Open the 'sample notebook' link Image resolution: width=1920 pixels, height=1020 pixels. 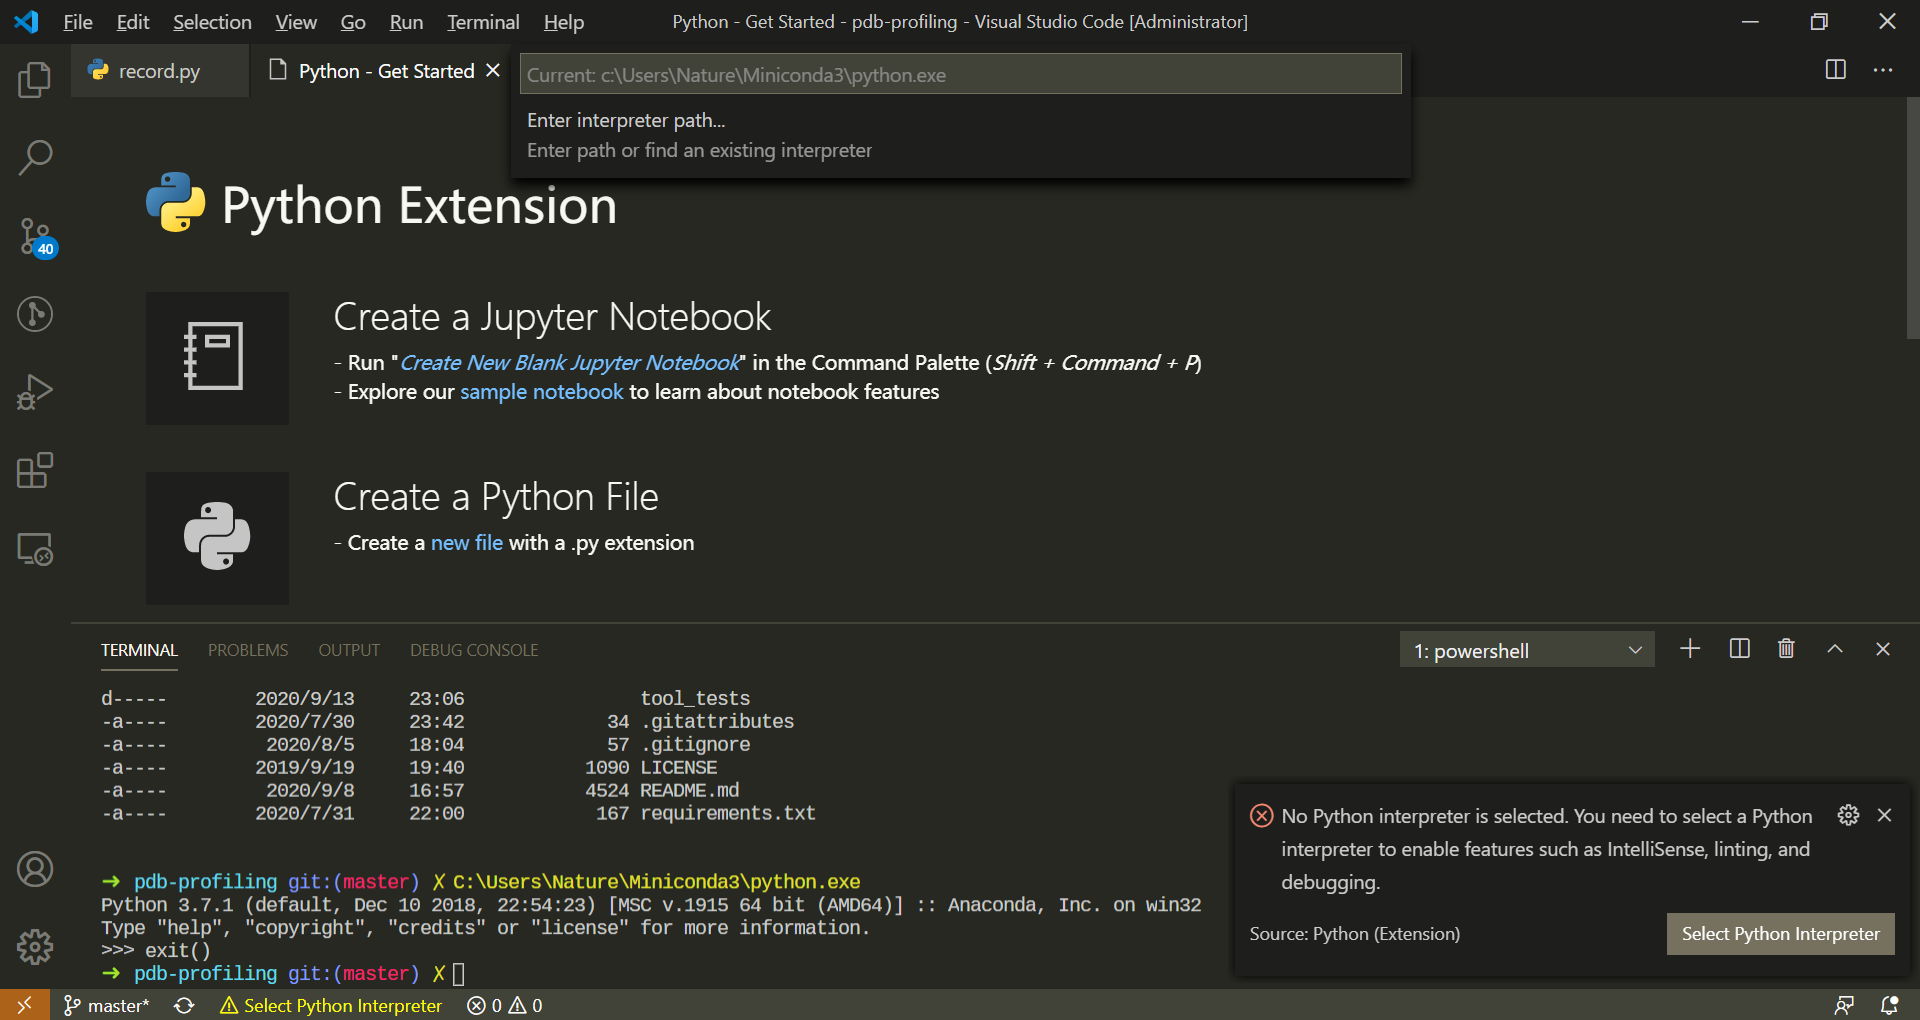(x=541, y=392)
